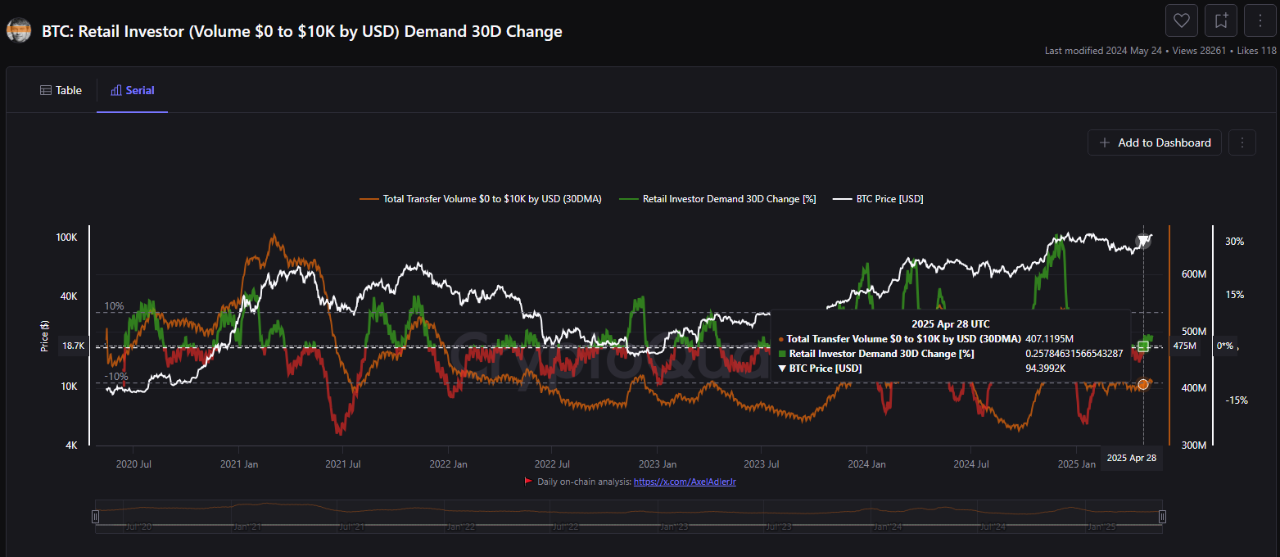Click the bar chart icon in the Serial tab
Viewport: 1280px width, 557px height.
tap(115, 90)
